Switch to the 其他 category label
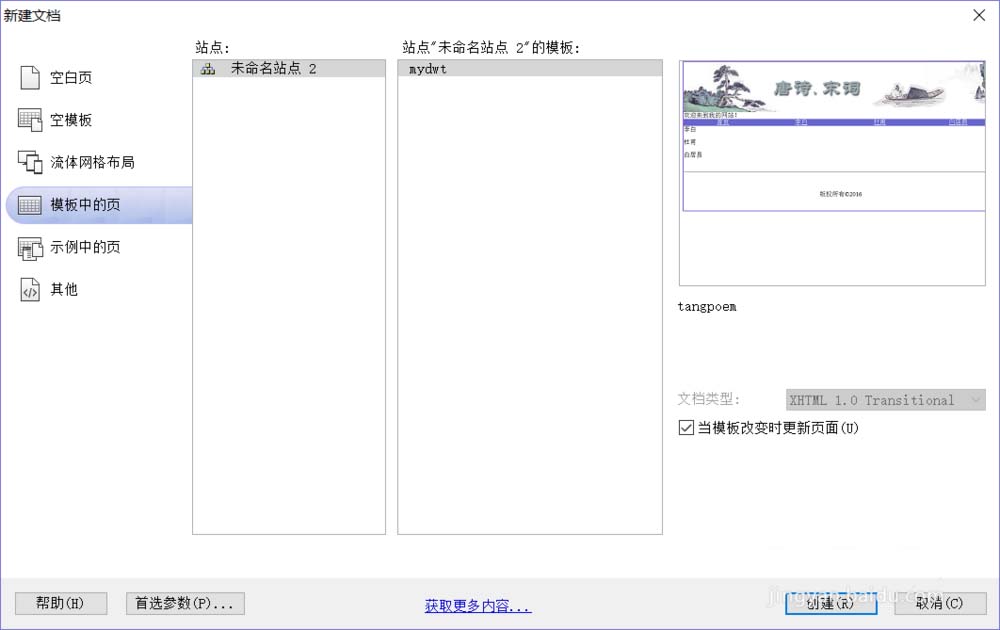 (64, 289)
